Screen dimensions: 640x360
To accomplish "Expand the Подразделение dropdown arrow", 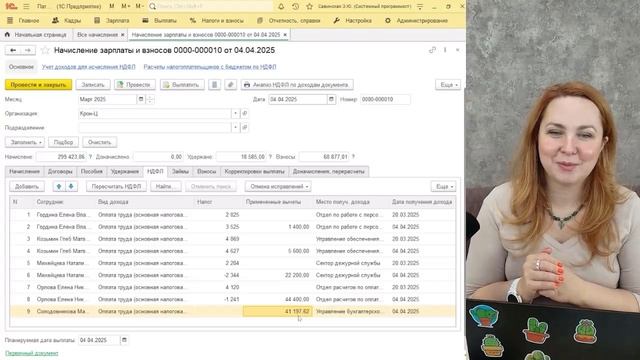I will point(236,128).
